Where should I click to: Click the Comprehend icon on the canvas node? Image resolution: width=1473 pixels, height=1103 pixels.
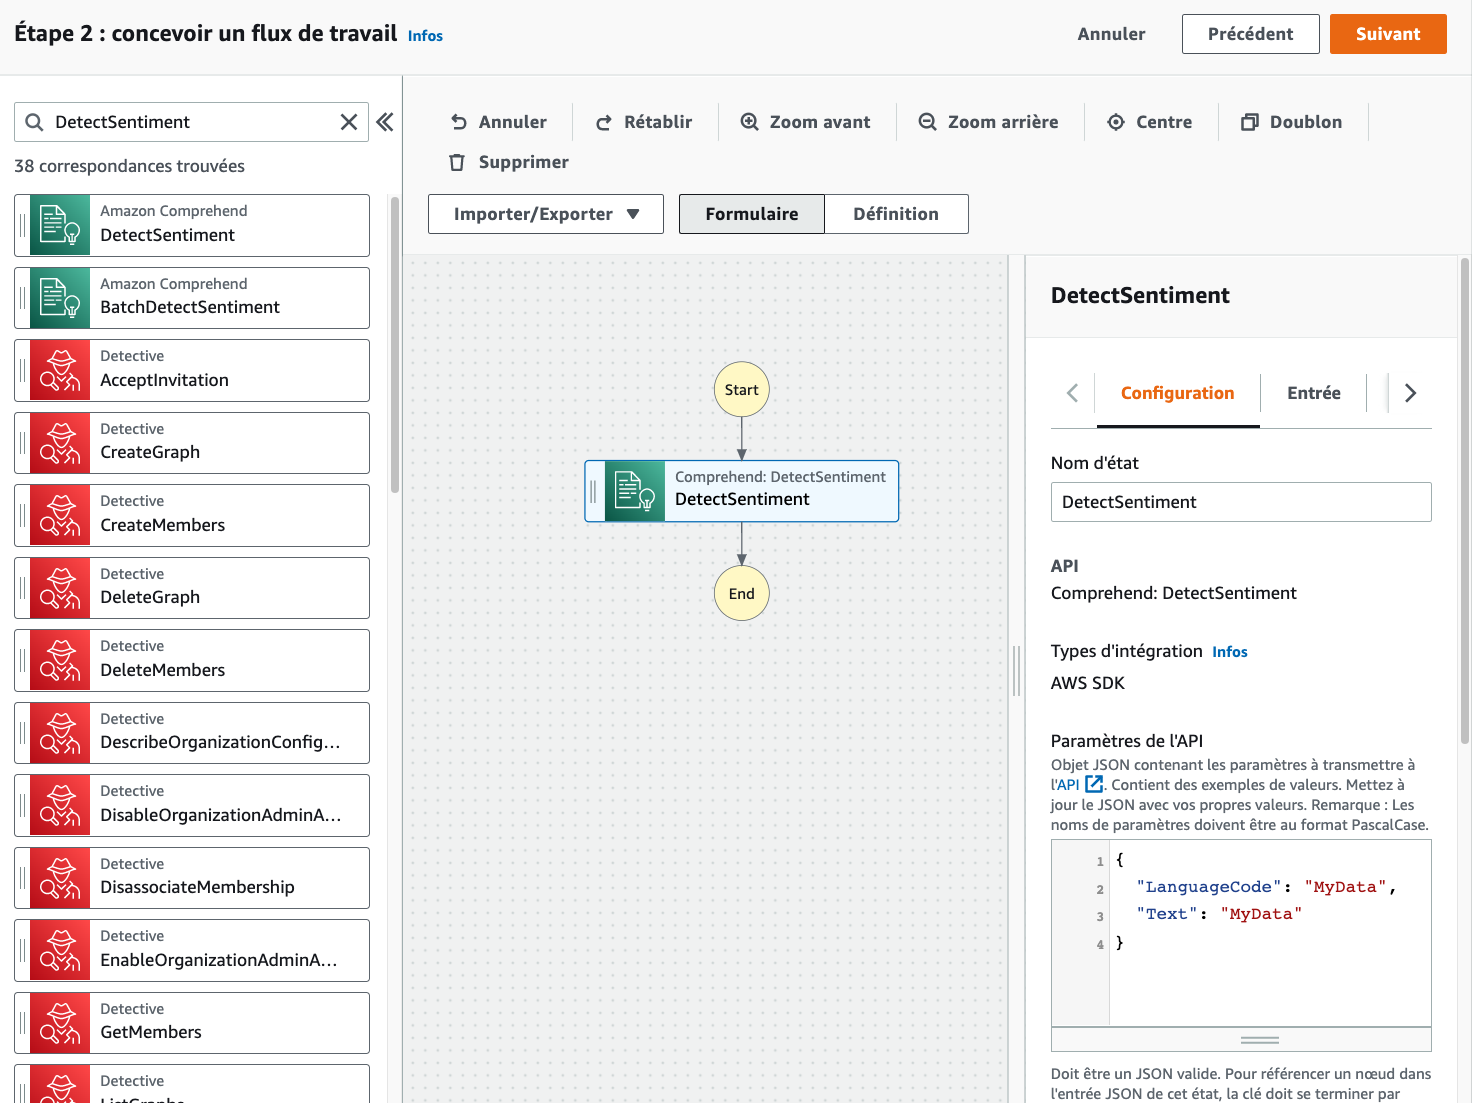coord(635,491)
